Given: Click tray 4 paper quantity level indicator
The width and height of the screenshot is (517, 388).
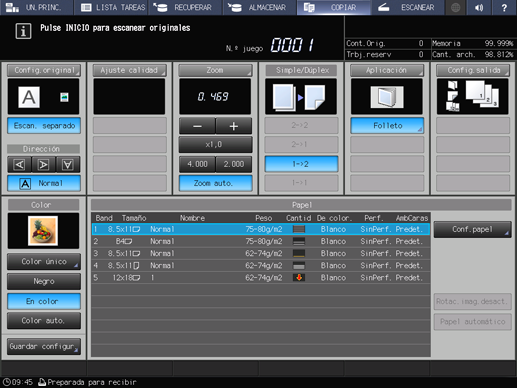Looking at the screenshot, I should pyautogui.click(x=299, y=266).
